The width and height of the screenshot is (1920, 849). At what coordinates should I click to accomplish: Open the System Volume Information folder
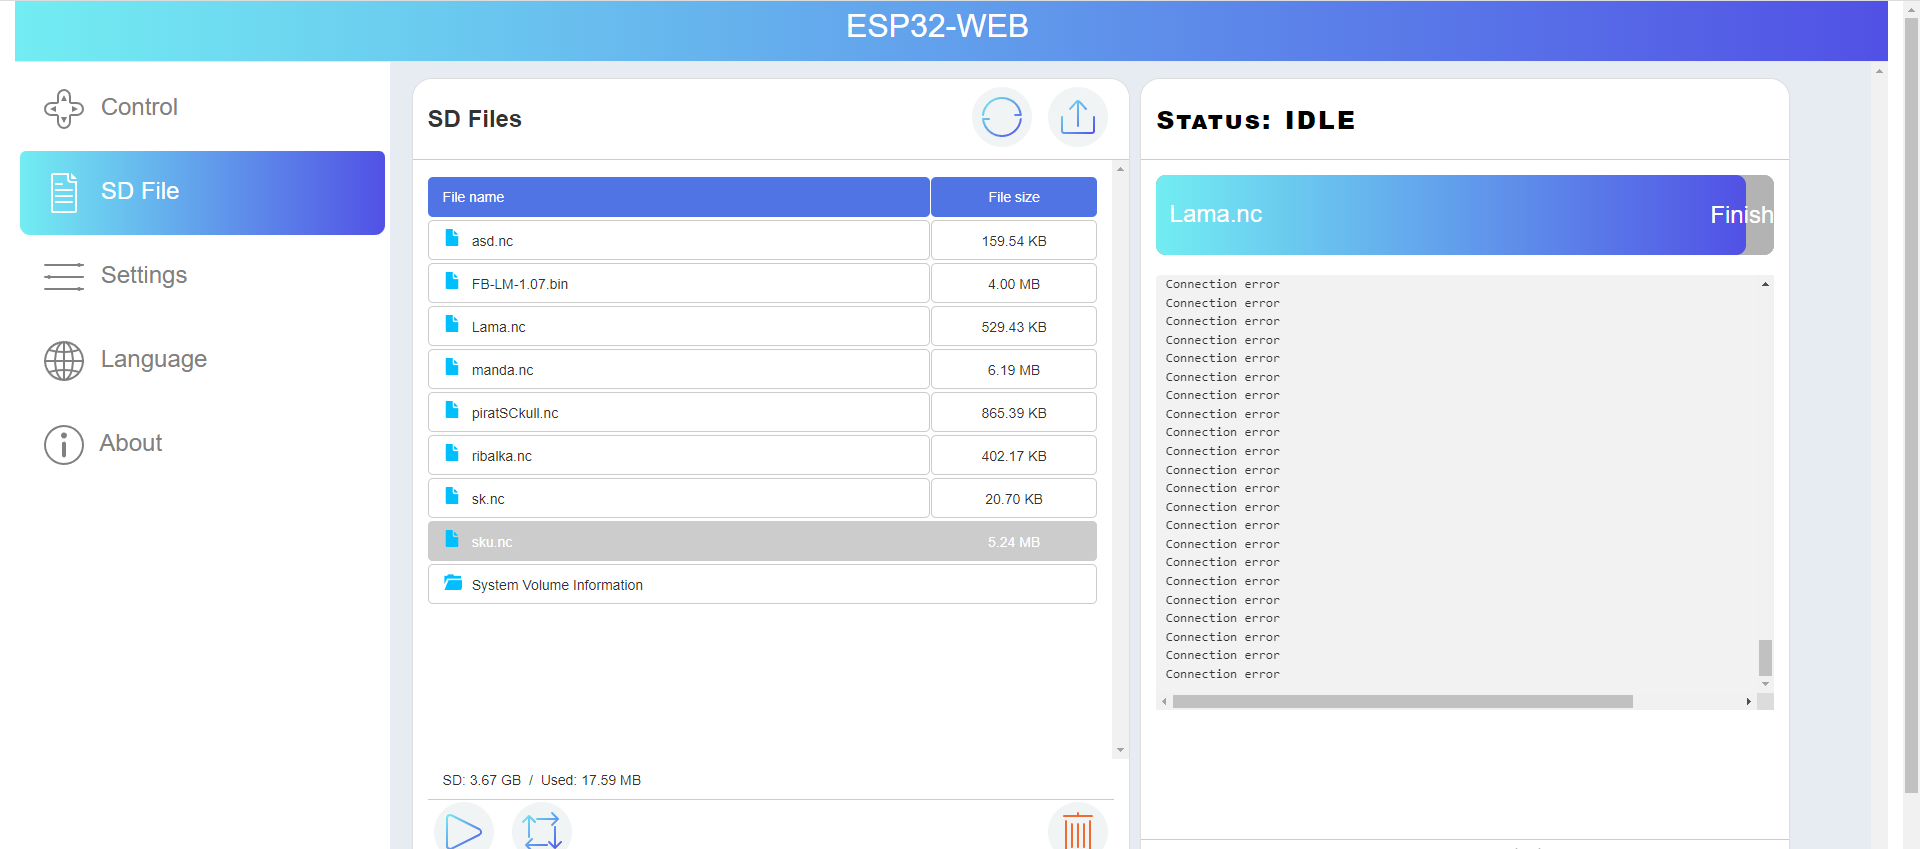click(x=762, y=585)
